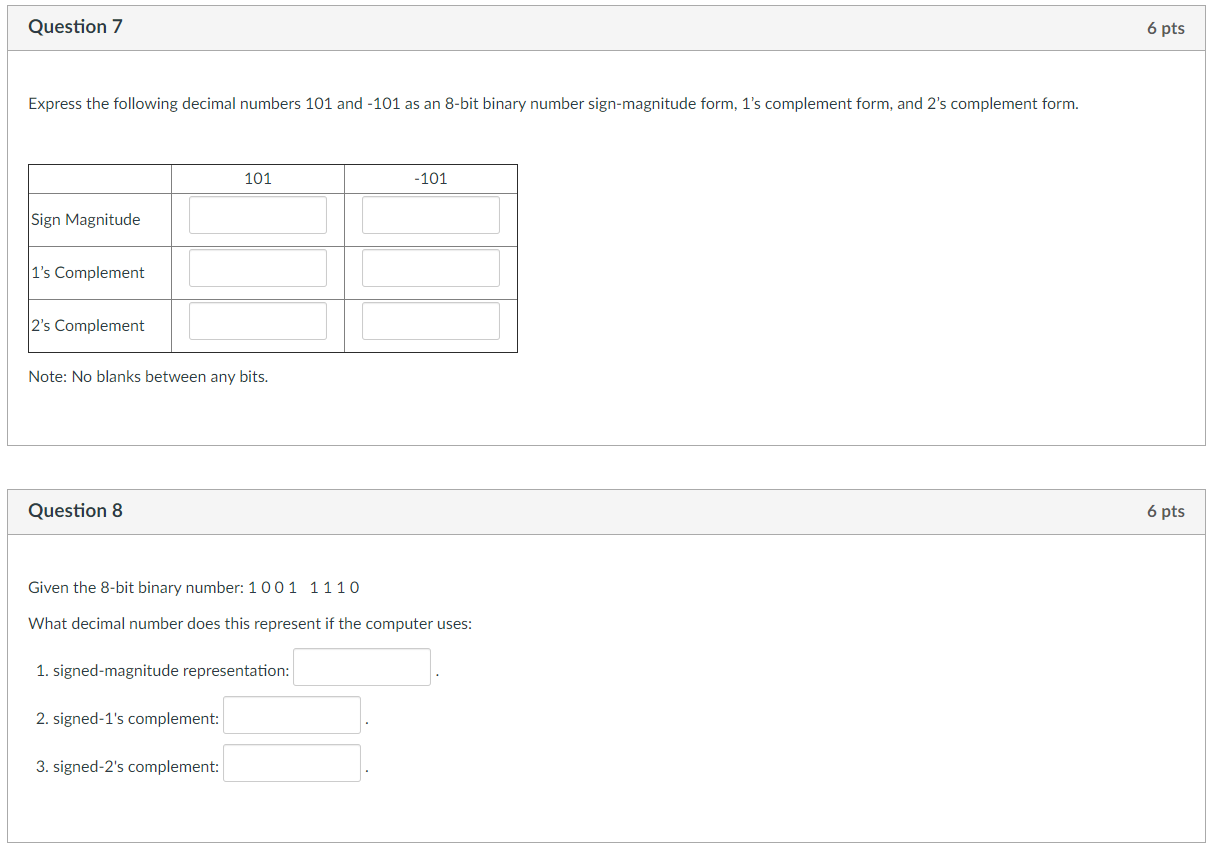Click 1's Complement input field for 101
1222x850 pixels.
(x=258, y=268)
